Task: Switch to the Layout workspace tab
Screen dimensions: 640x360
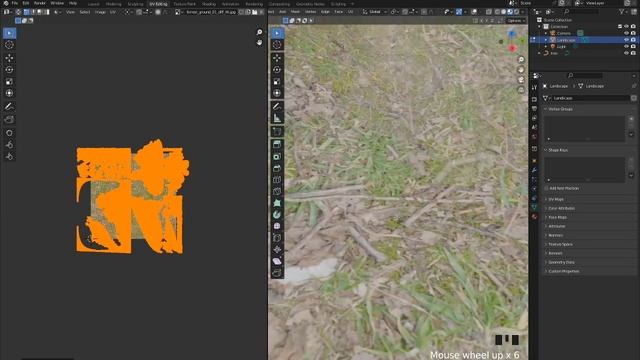Action: click(x=93, y=4)
